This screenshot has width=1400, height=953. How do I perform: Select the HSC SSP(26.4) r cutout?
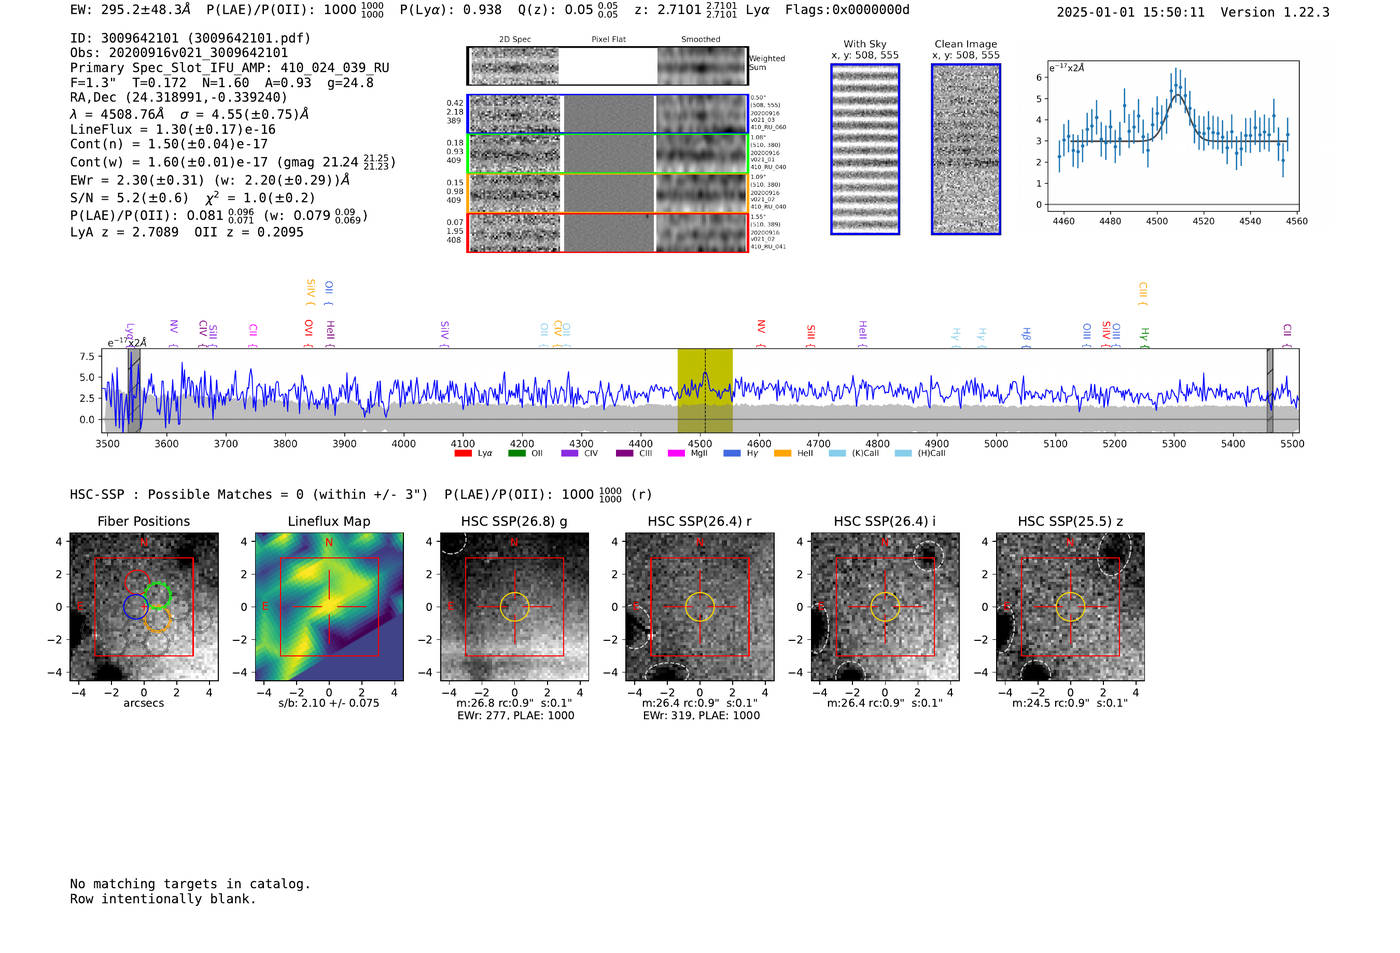pyautogui.click(x=700, y=607)
